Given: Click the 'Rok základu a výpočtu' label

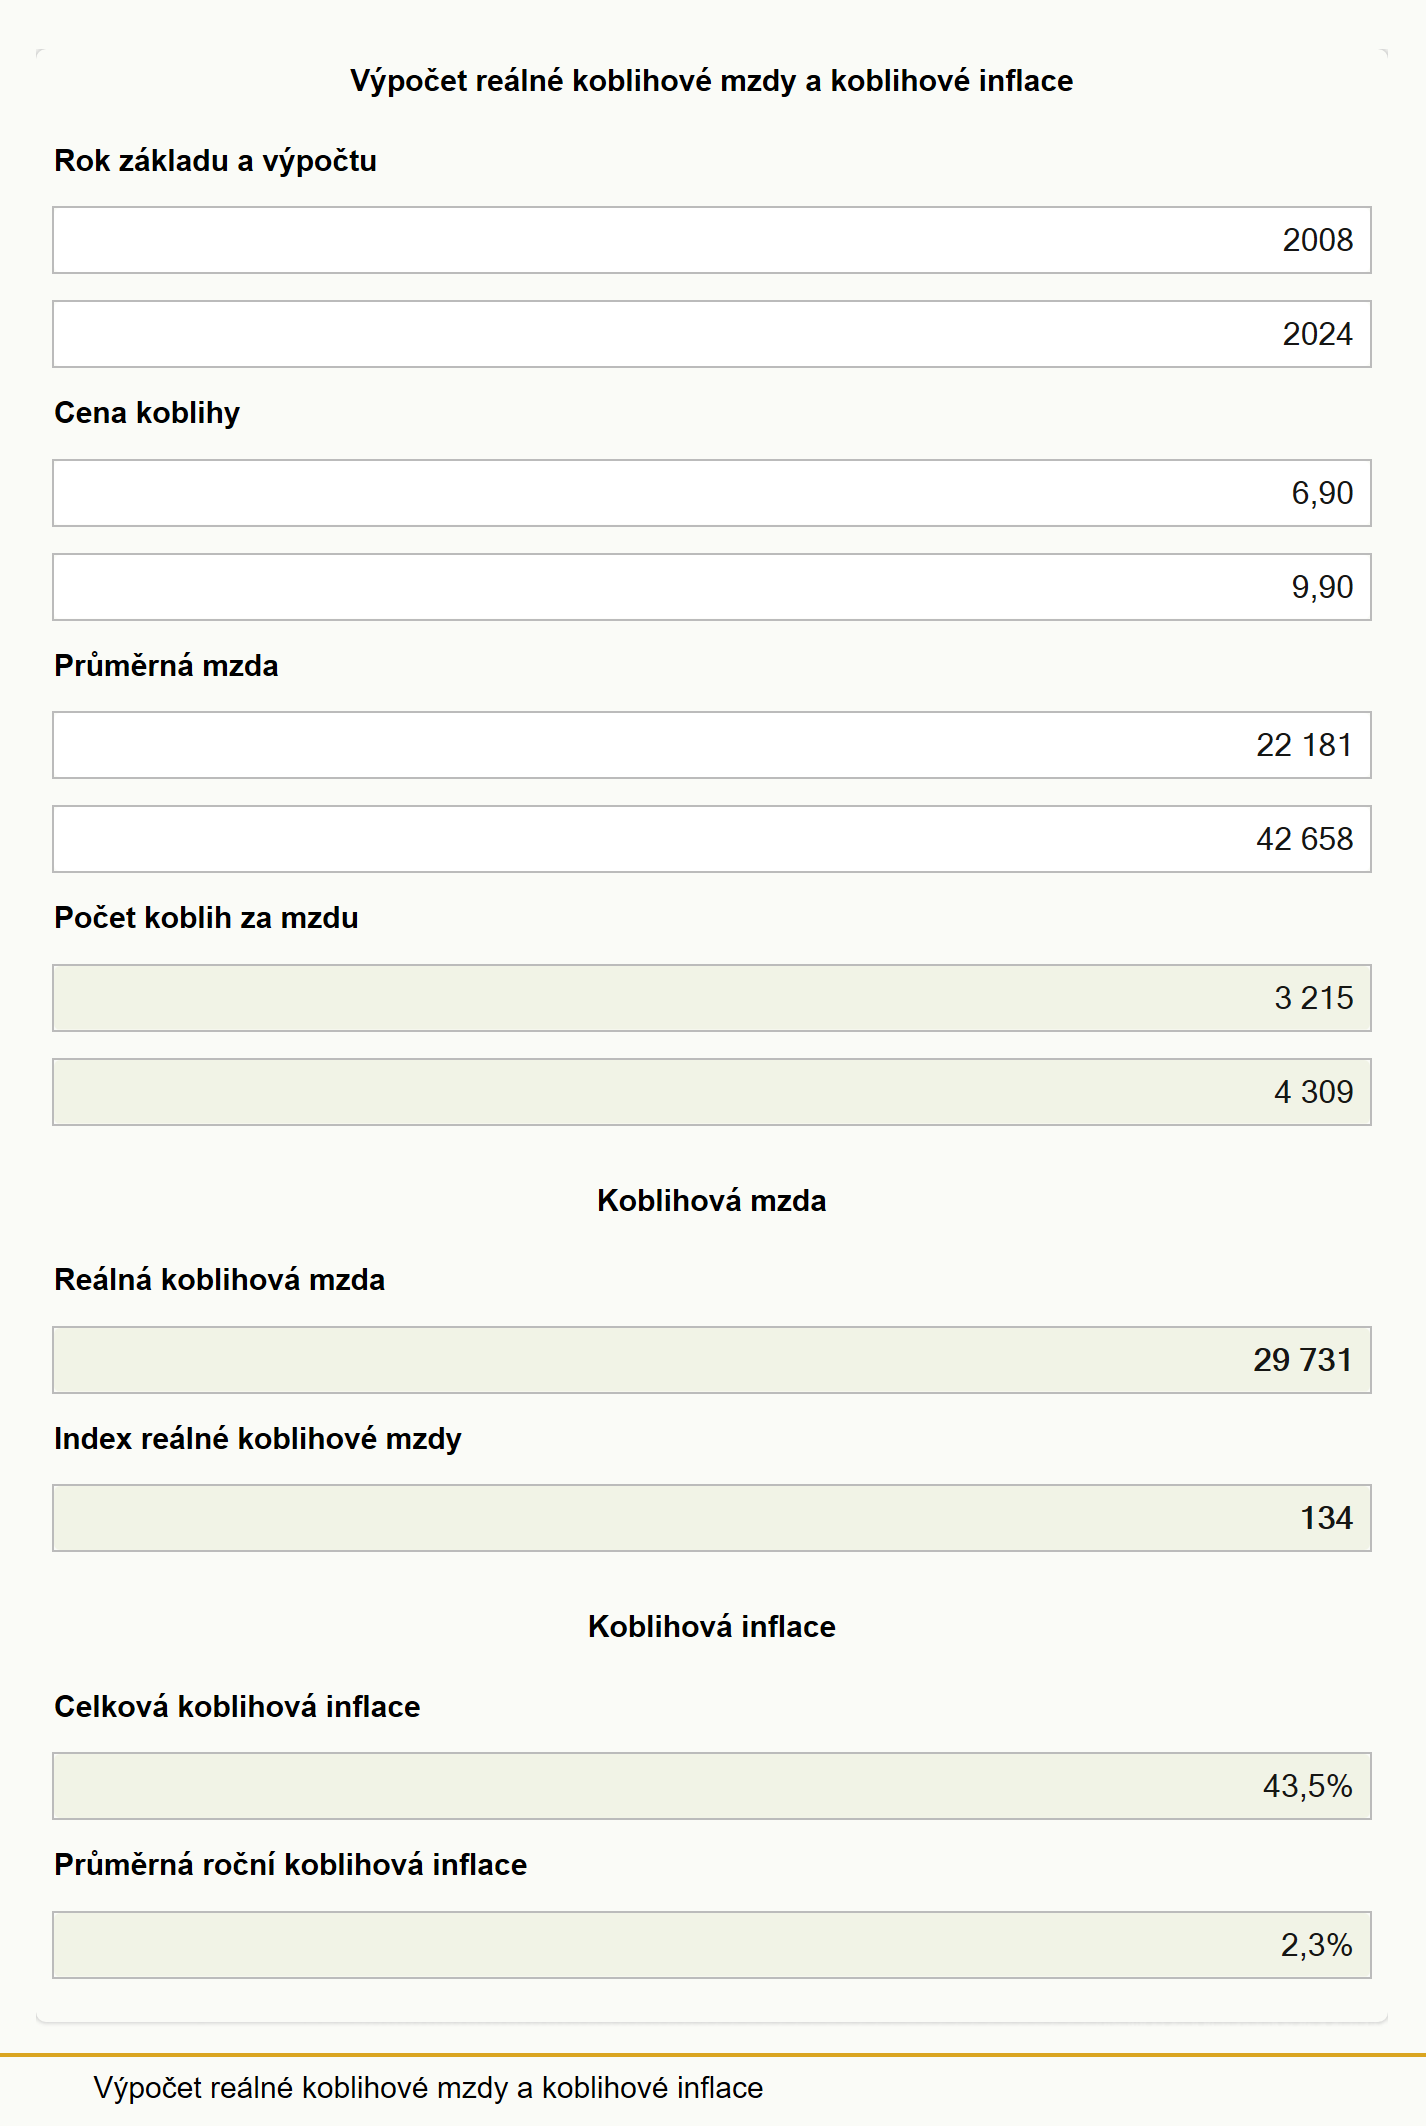Looking at the screenshot, I should [x=215, y=161].
